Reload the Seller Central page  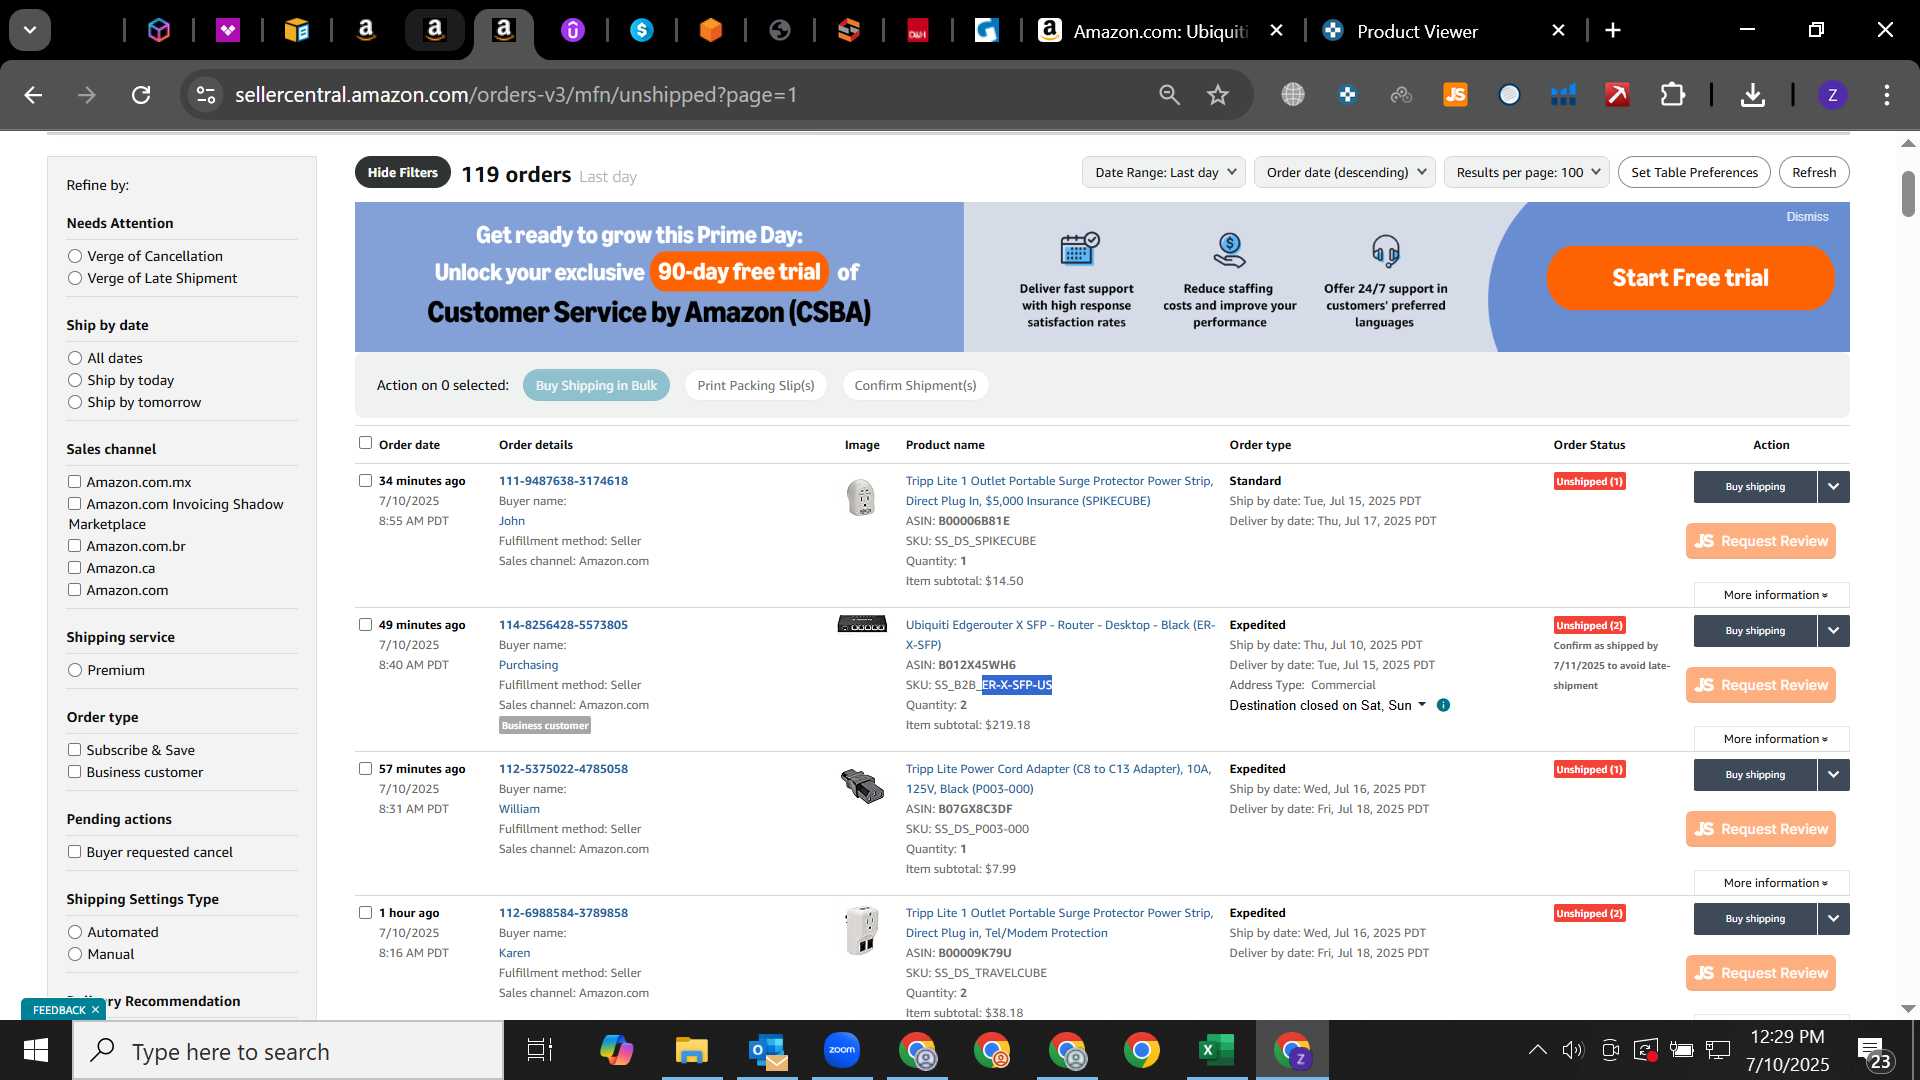pos(141,95)
